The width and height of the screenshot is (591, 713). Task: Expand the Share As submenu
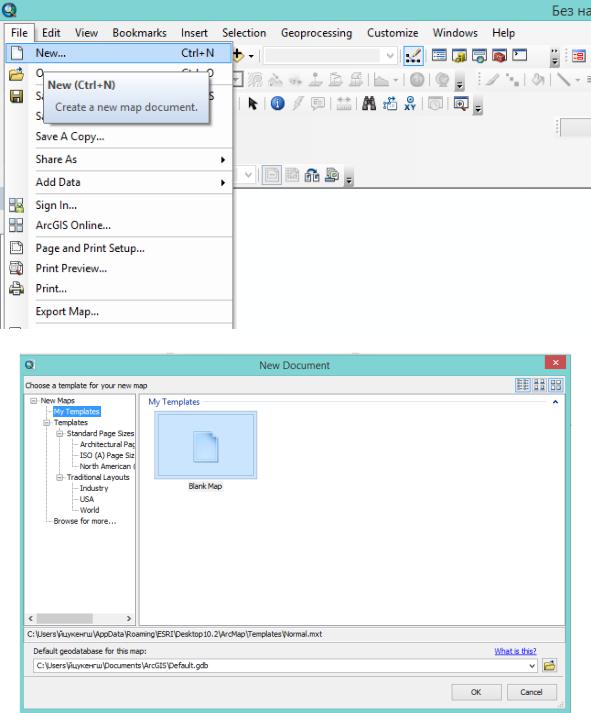(223, 160)
